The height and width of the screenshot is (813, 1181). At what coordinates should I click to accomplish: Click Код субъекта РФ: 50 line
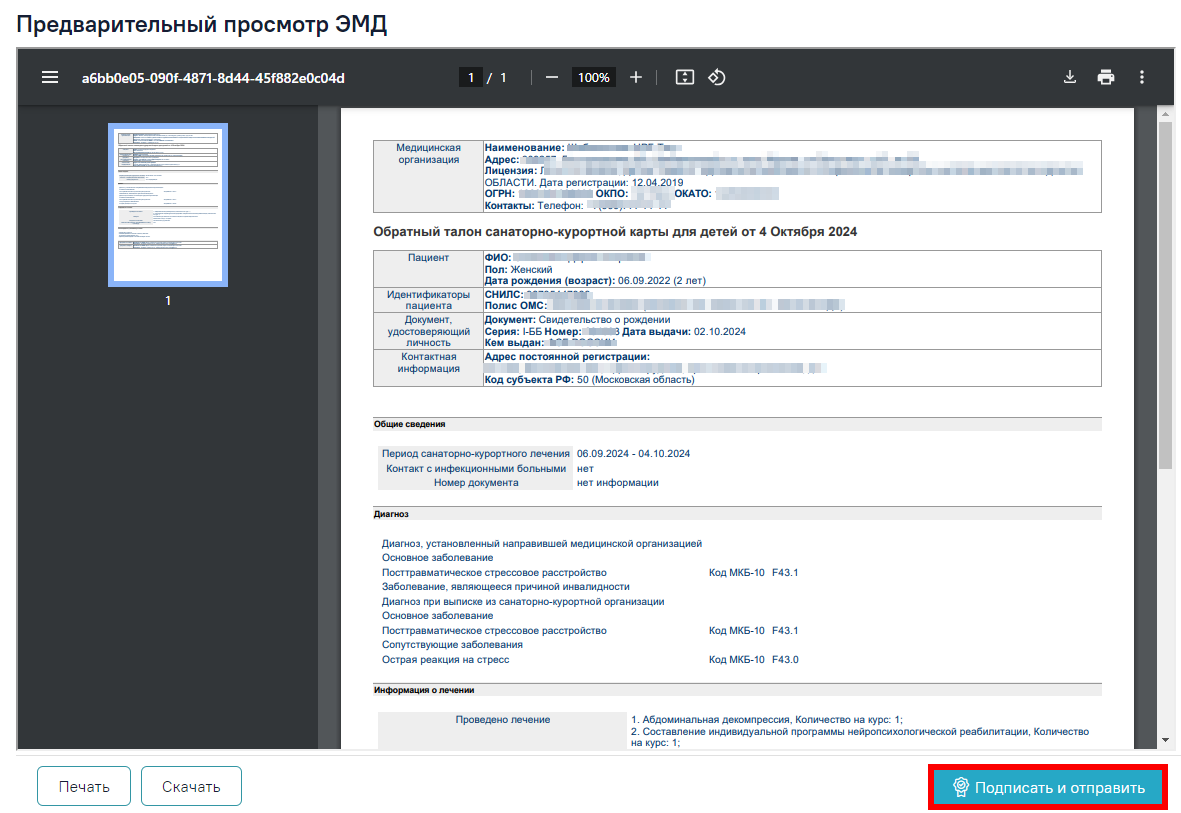point(589,380)
